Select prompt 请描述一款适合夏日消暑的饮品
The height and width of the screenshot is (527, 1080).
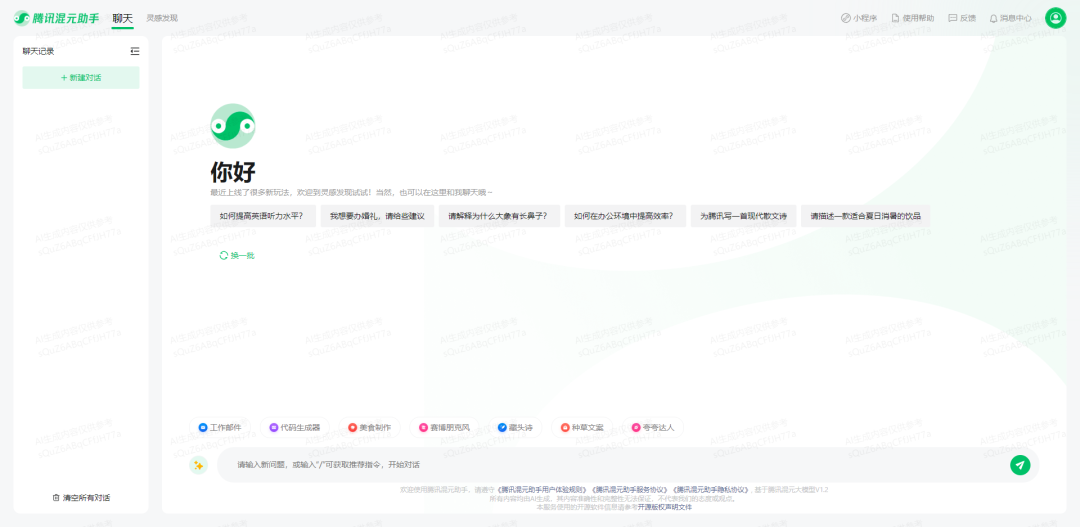point(866,216)
